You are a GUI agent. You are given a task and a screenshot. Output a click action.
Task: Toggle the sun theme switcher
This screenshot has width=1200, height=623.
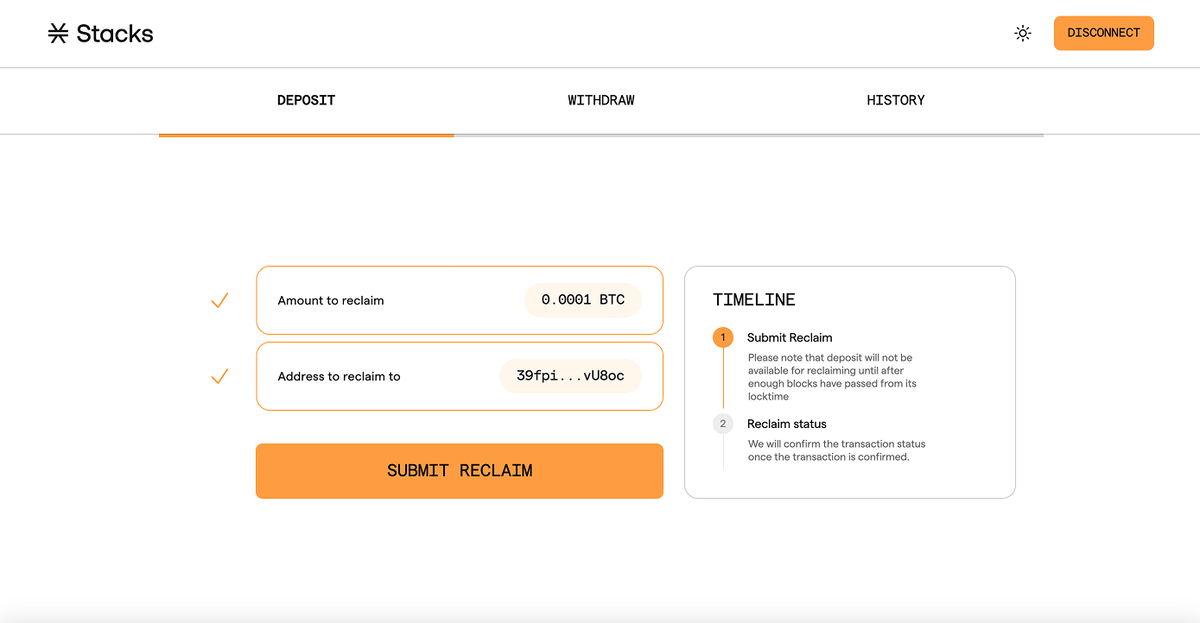click(x=1022, y=33)
